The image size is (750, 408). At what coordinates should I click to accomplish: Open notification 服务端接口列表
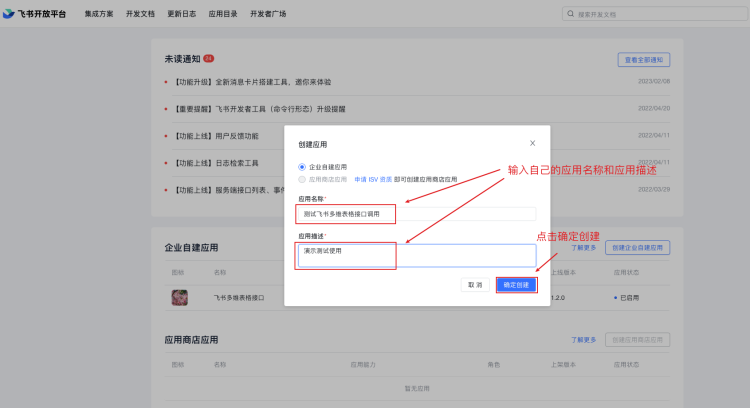[229, 190]
